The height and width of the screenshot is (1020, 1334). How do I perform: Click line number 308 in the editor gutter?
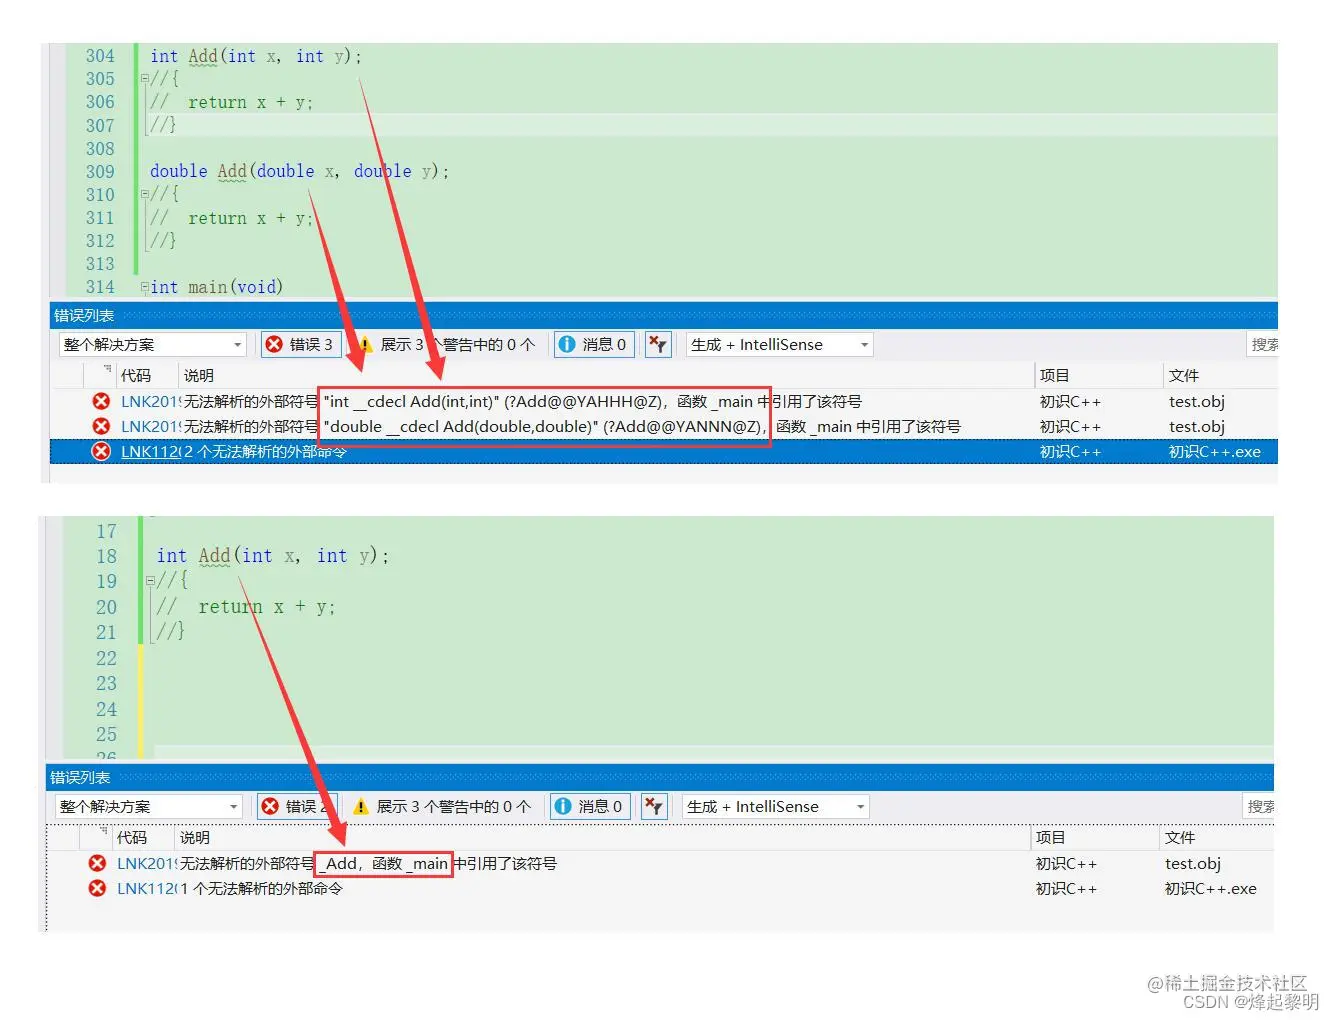pos(100,148)
